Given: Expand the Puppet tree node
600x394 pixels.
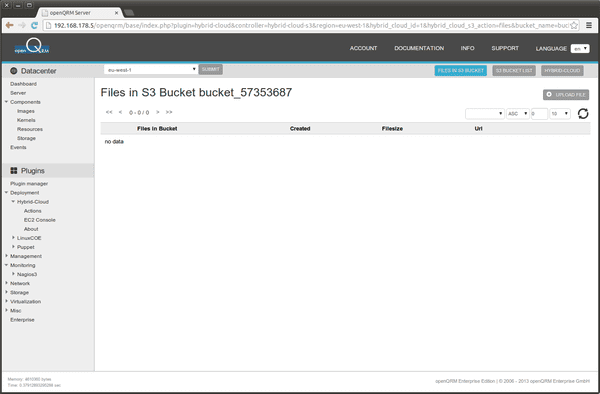Looking at the screenshot, I should coord(13,247).
